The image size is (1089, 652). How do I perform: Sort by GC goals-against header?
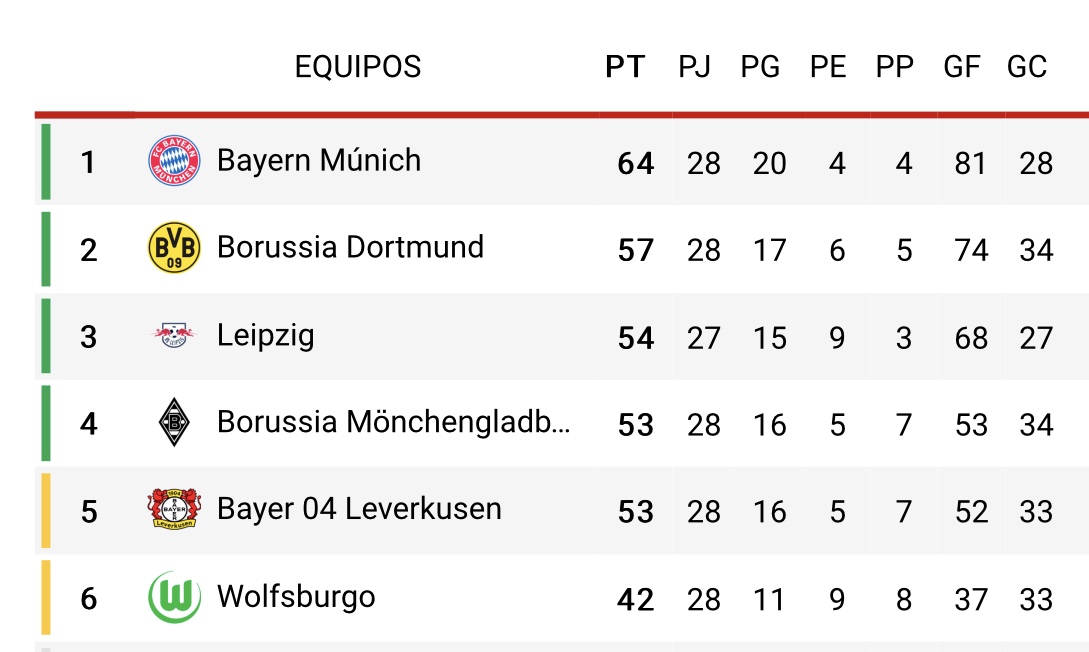pos(1027,67)
